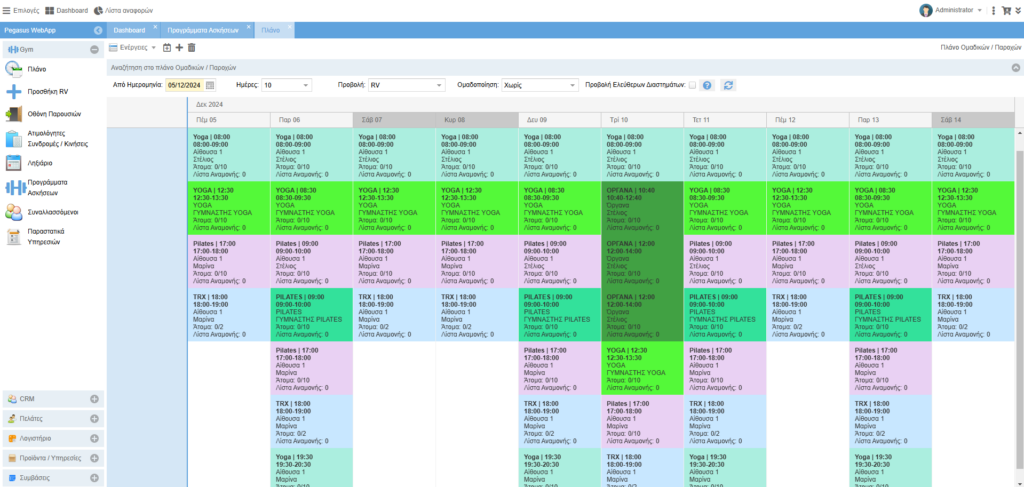Open YOGA 12:30 class on Σάβ 07
This screenshot has width=1024, height=487.
click(x=394, y=208)
